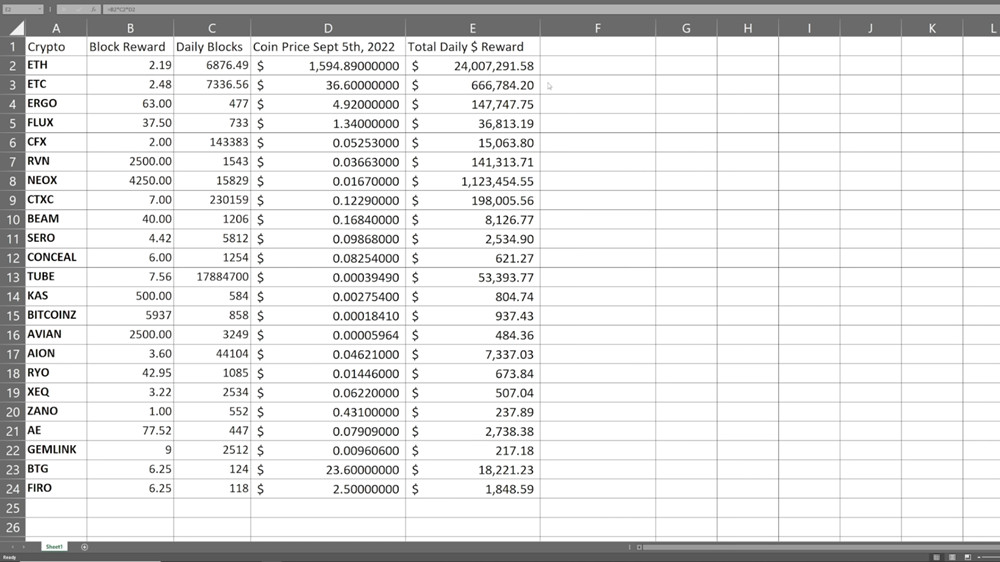Click the cell containing 24,007,291.58
Image resolution: width=1000 pixels, height=562 pixels.
(x=472, y=66)
